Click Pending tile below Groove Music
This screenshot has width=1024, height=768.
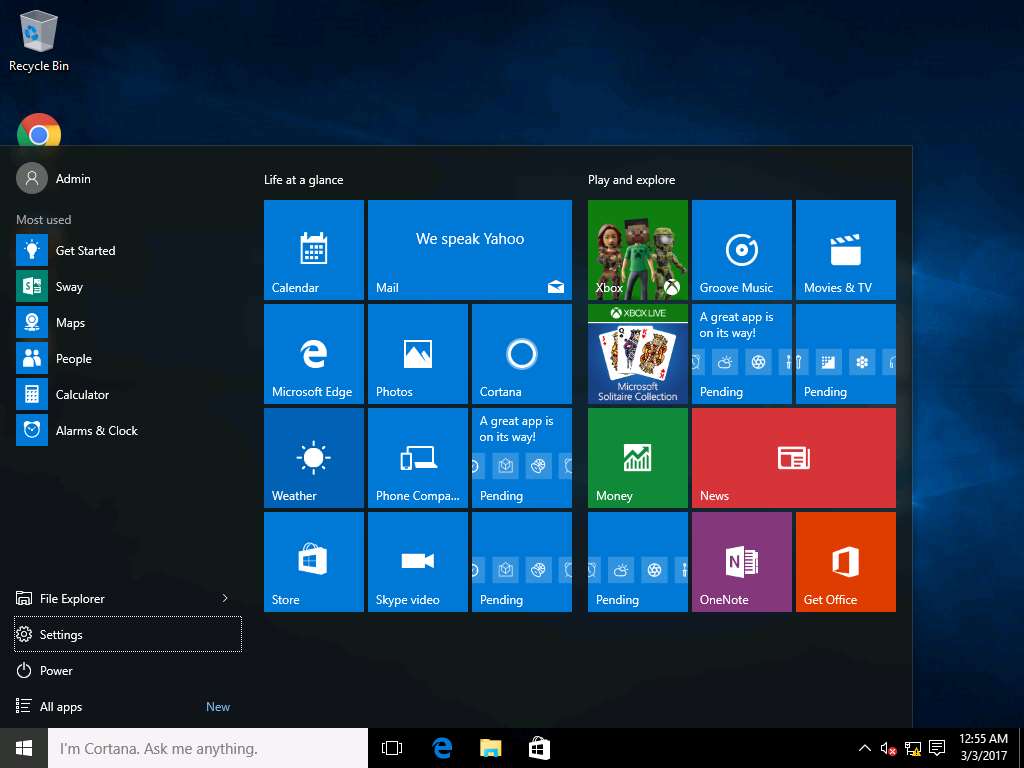tap(741, 353)
